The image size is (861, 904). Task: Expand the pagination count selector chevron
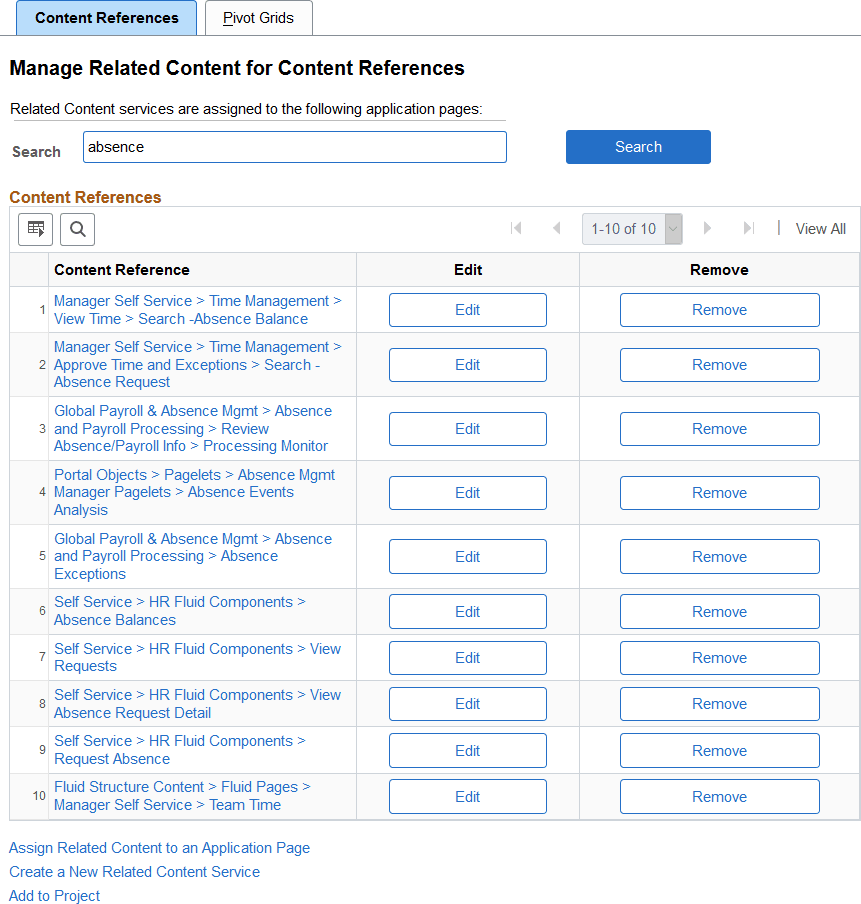(671, 228)
